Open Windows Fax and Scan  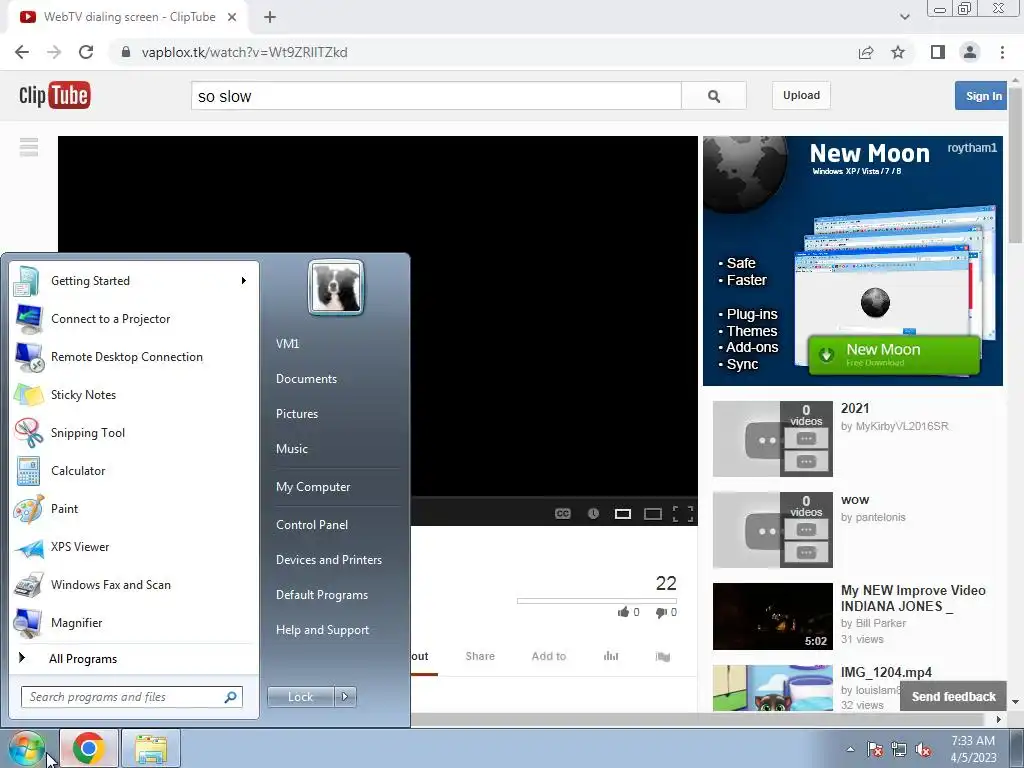135,584
